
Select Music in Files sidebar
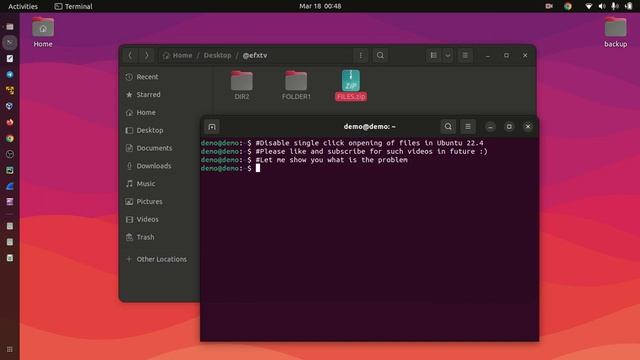point(160,184)
